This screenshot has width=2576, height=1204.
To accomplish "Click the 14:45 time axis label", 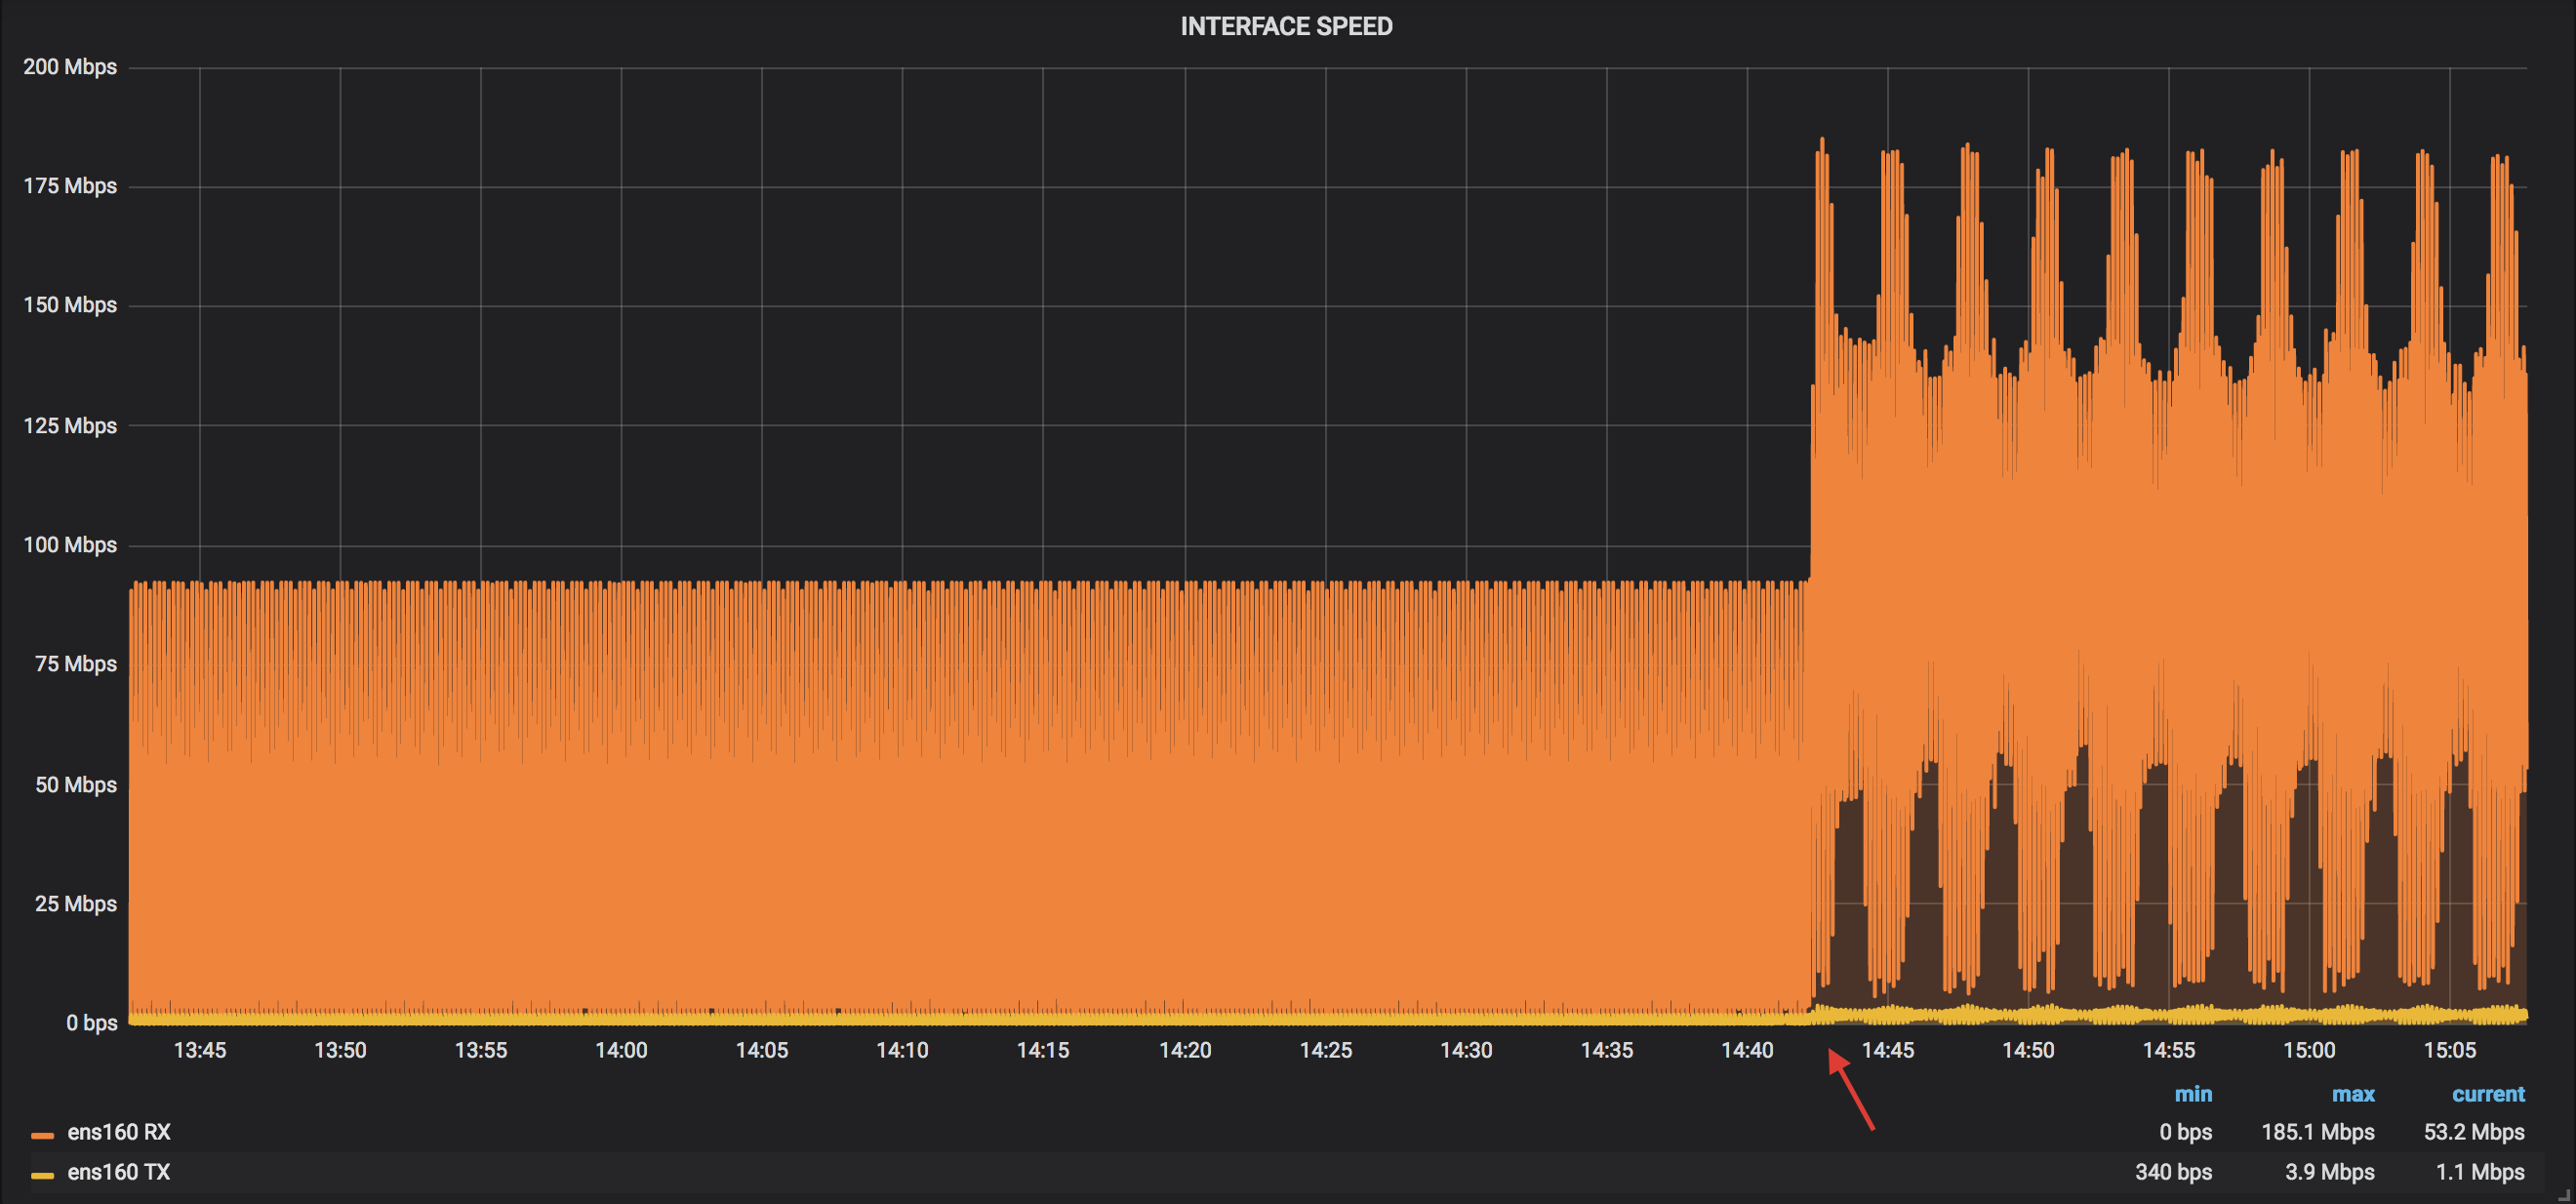I will (1888, 1050).
